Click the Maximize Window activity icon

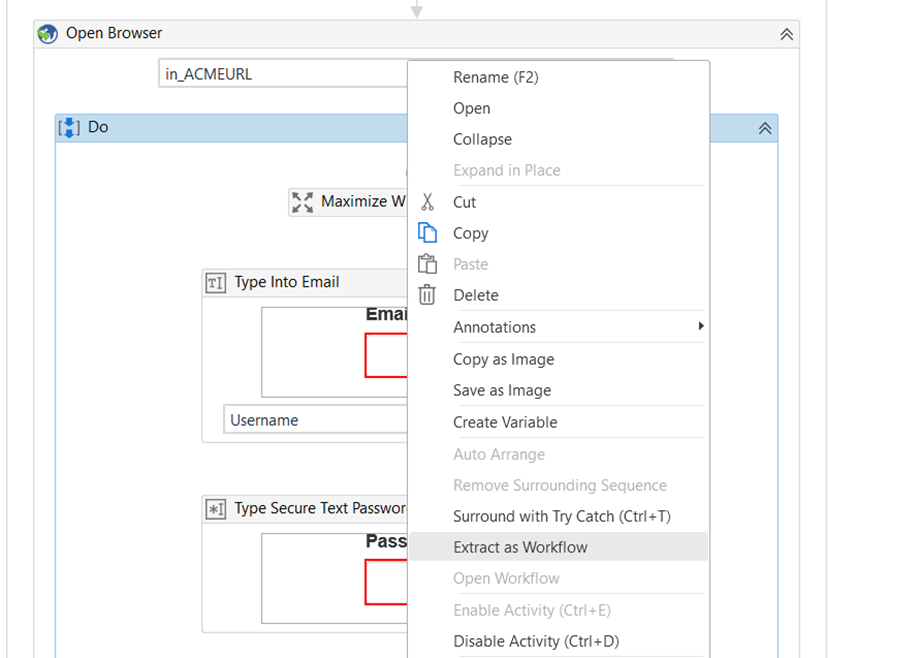click(x=302, y=202)
